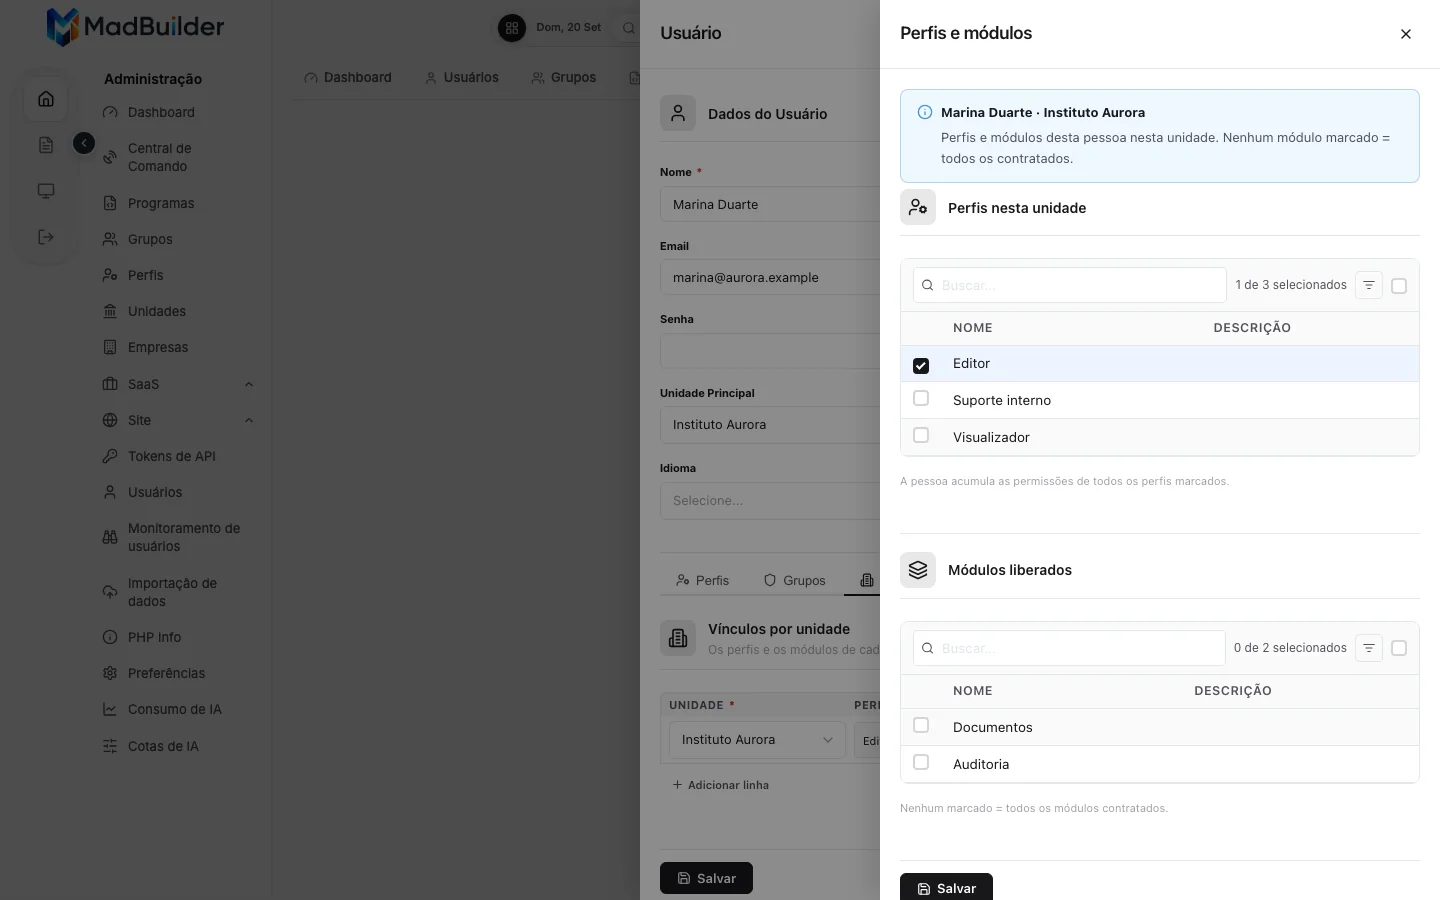Screen dimensions: 1440x900
Task: Open the Unidade dropdown showing Instituto Aurora
Action: (x=757, y=740)
